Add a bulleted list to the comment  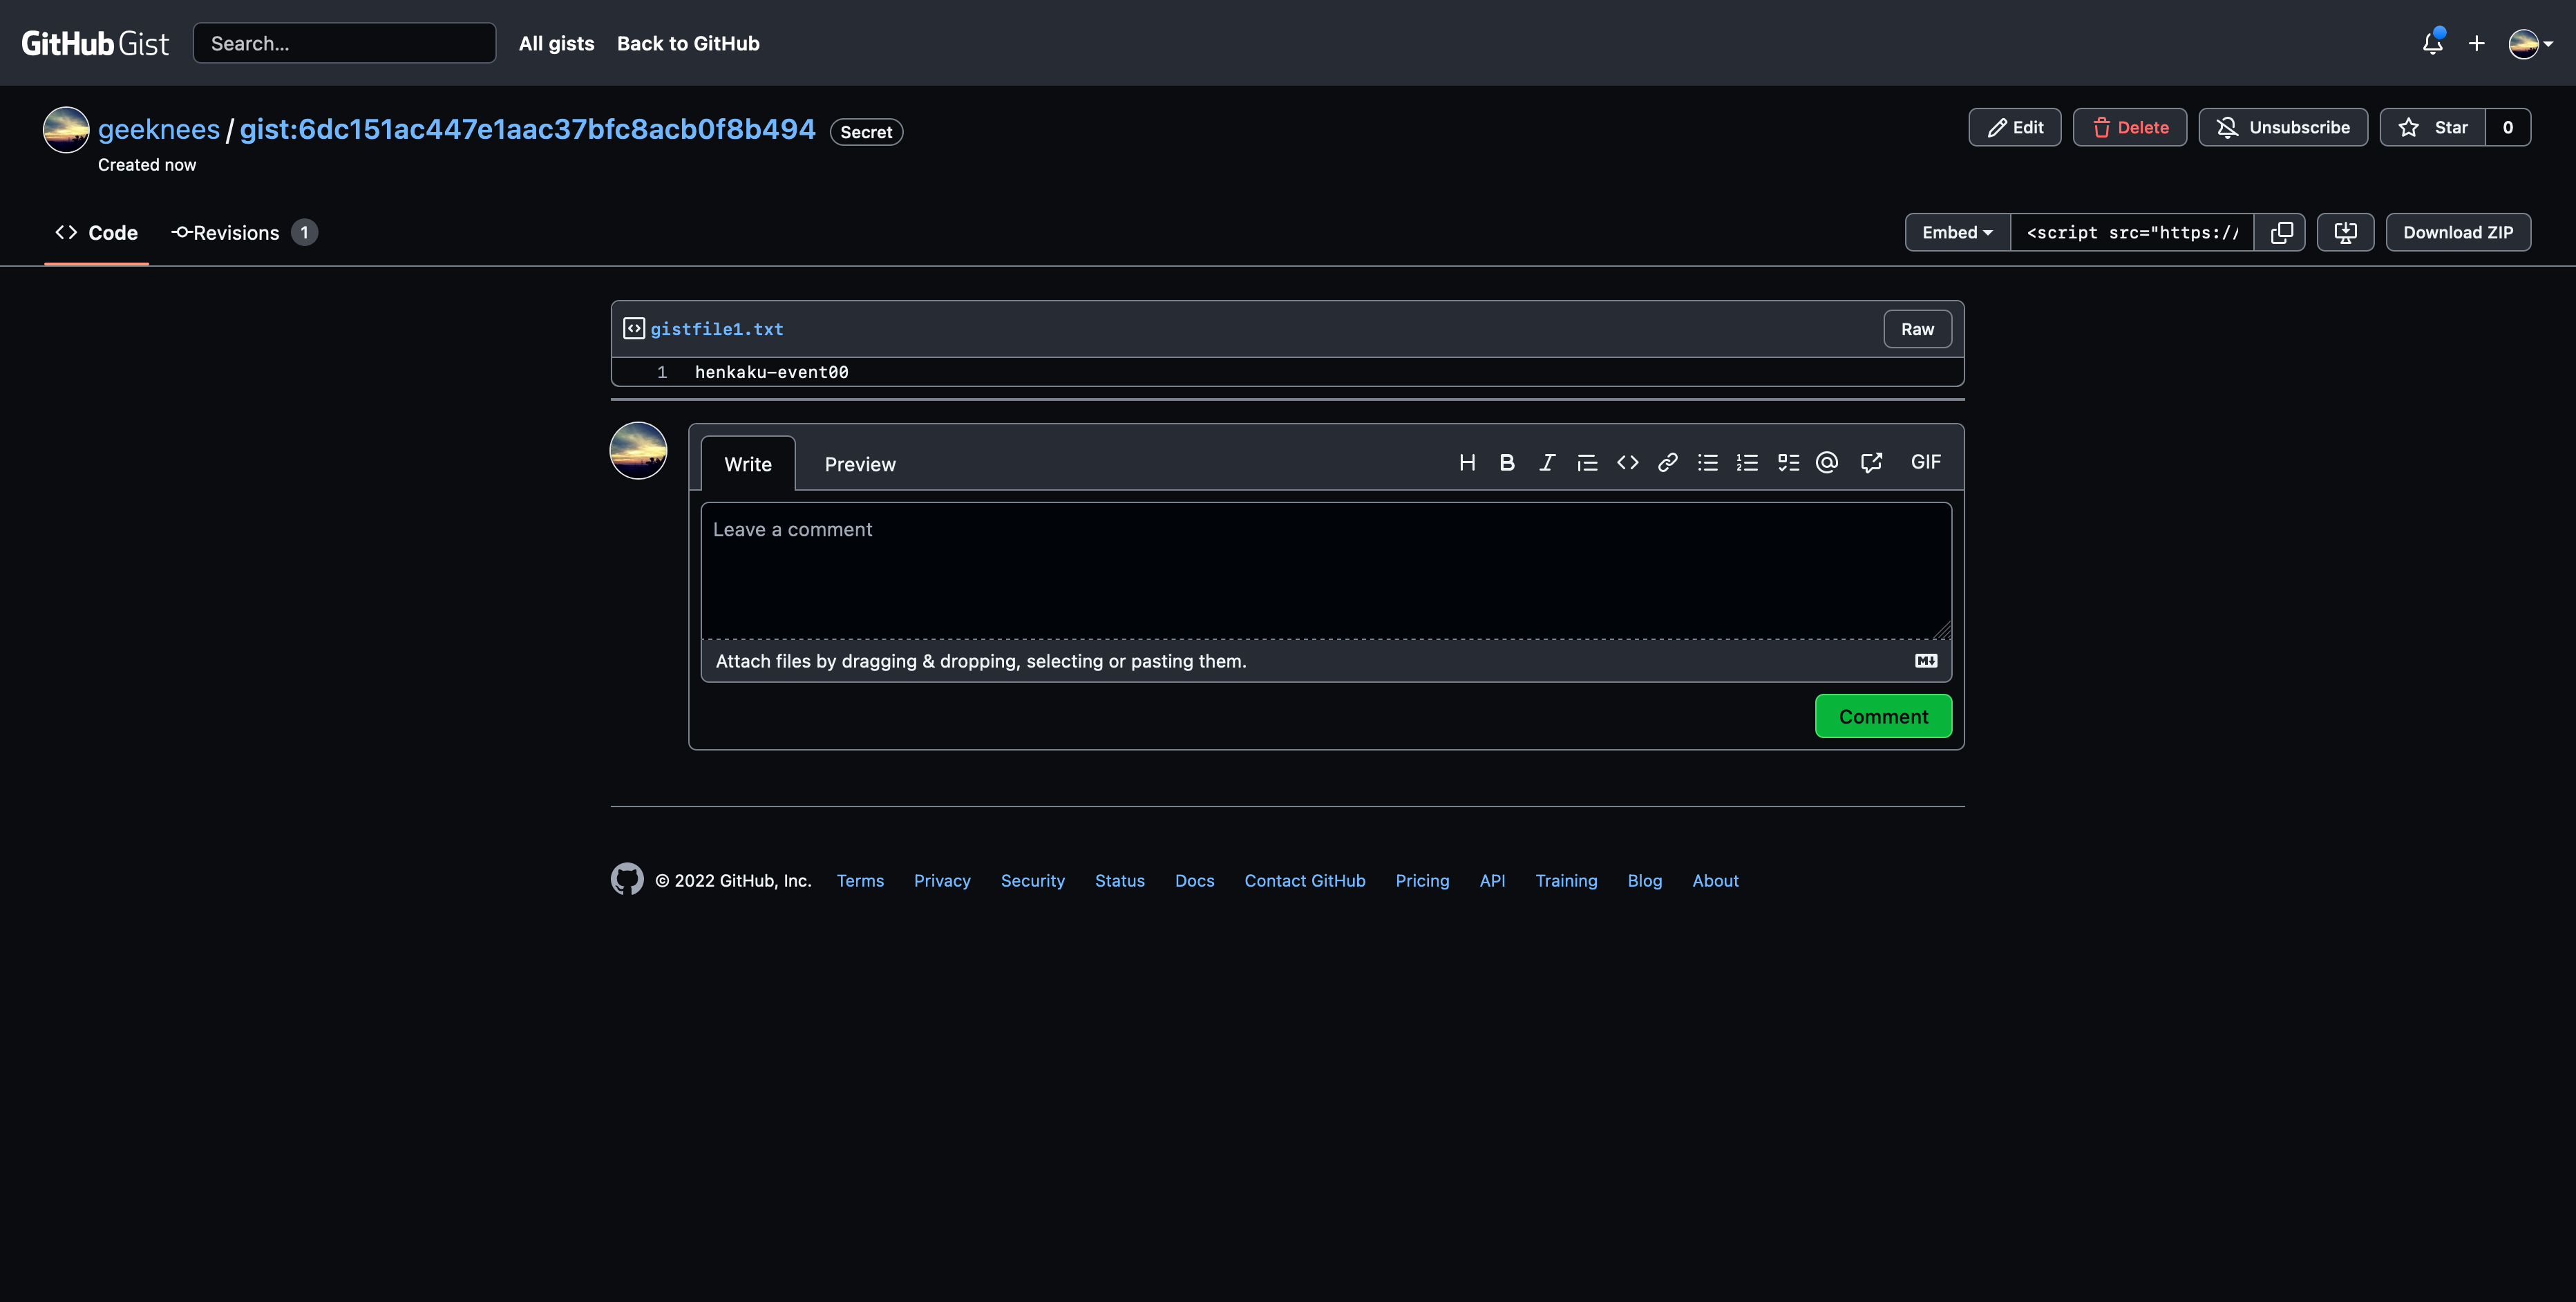point(1707,462)
